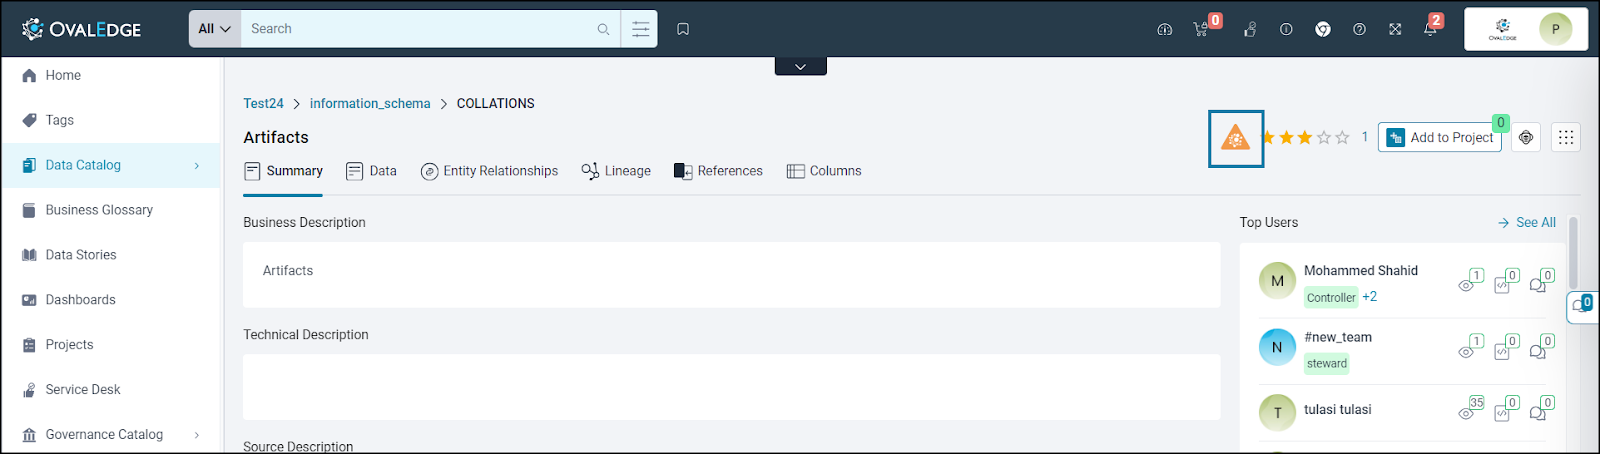
Task: Click the Business Glossary book icon
Action: (29, 210)
